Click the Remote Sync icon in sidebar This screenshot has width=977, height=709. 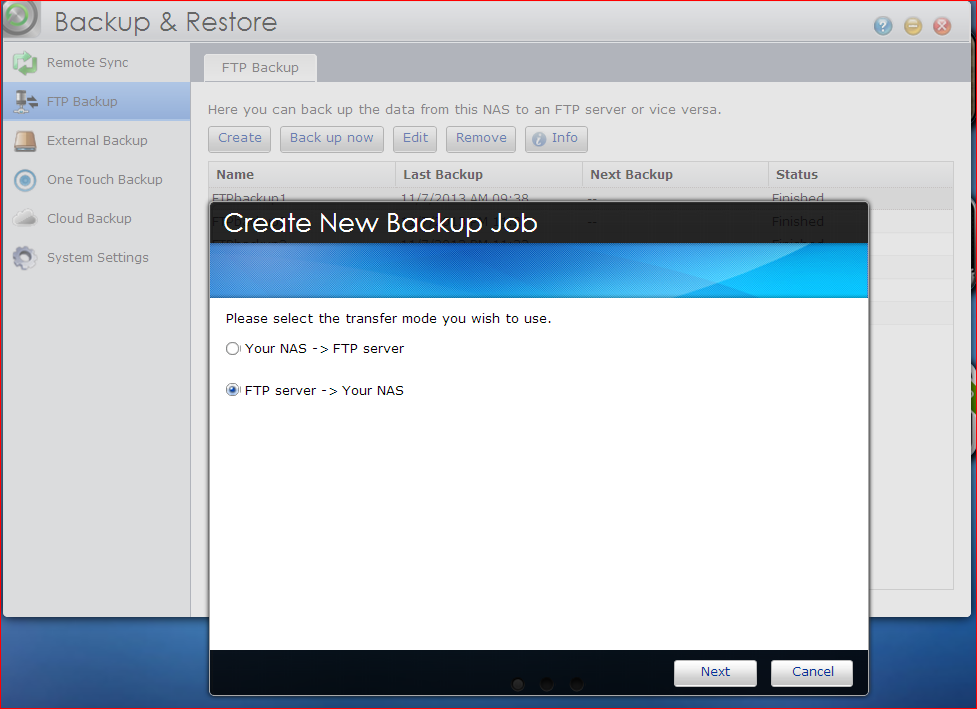coord(25,63)
